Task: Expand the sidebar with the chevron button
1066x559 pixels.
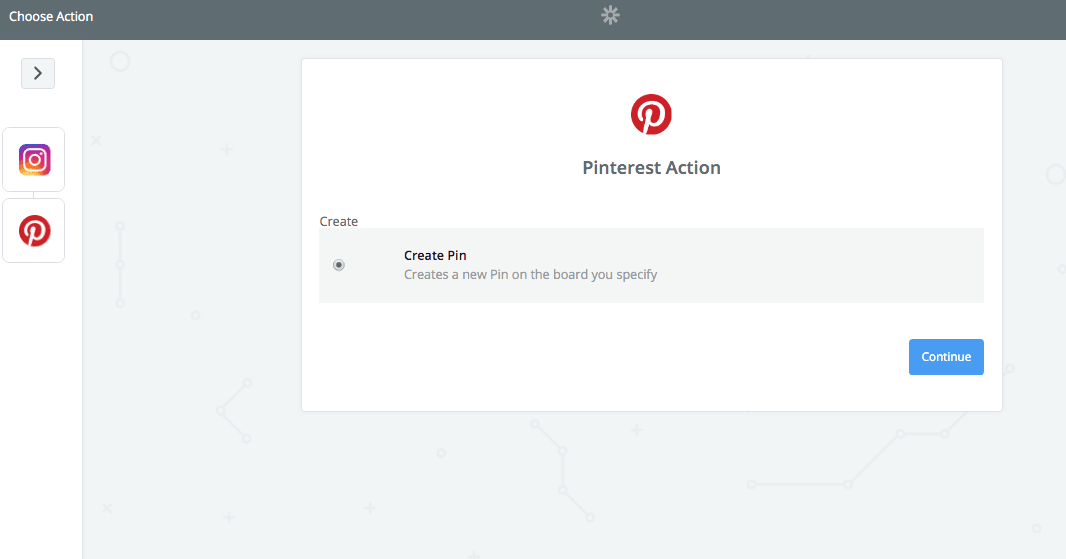Action: click(38, 73)
